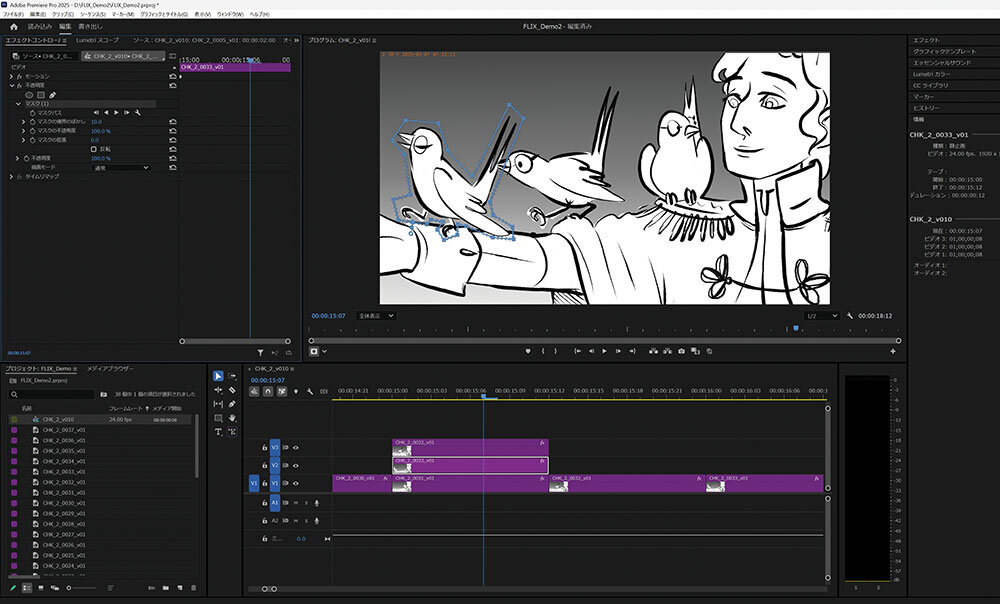The width and height of the screenshot is (1000, 604).
Task: Delete selected project item with trash icon
Action: [194, 588]
